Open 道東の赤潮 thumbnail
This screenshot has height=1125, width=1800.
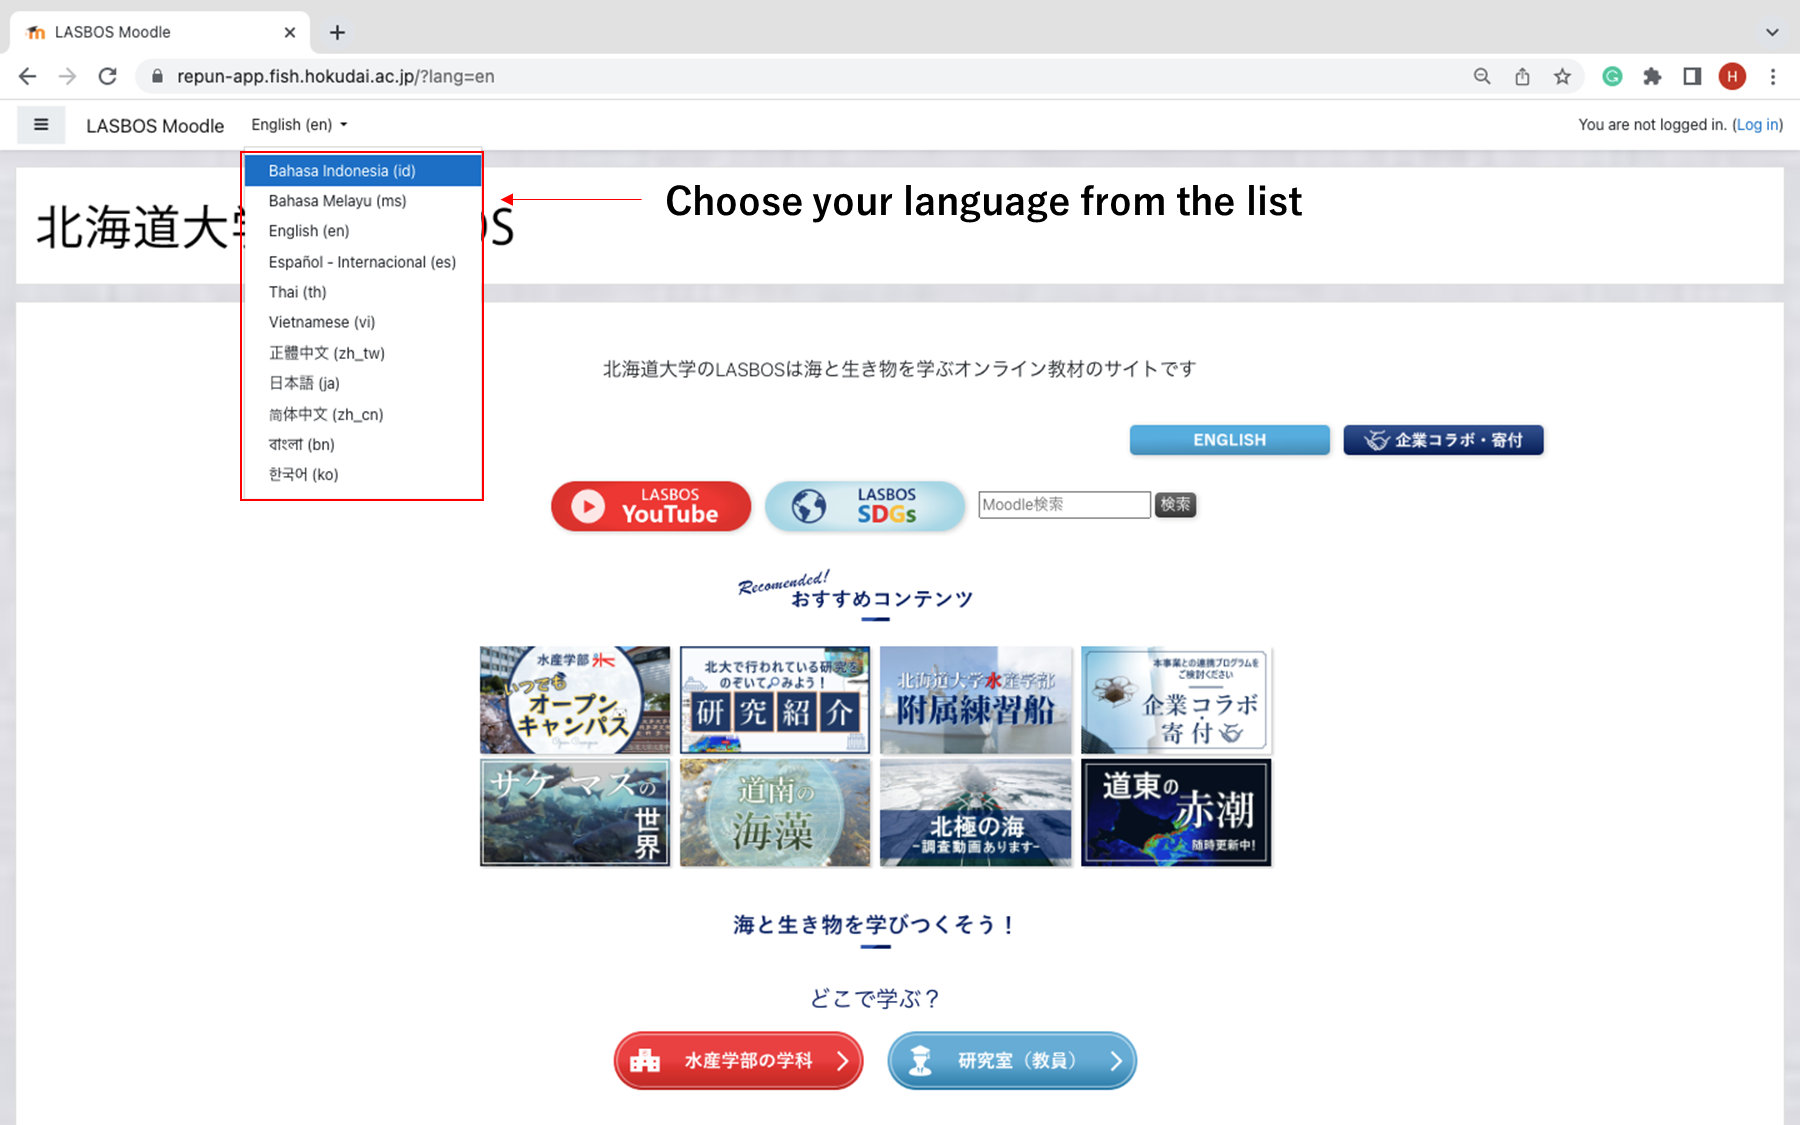point(1176,812)
